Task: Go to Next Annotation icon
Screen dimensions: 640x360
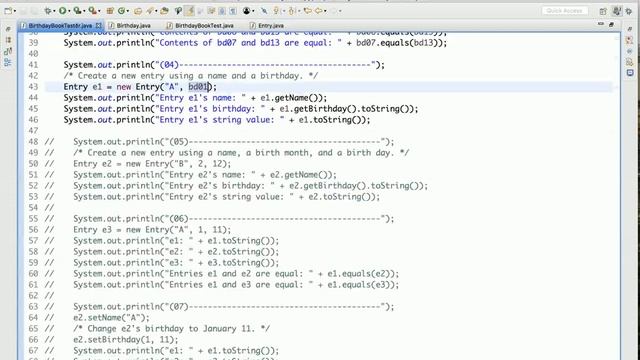Action: (x=276, y=11)
